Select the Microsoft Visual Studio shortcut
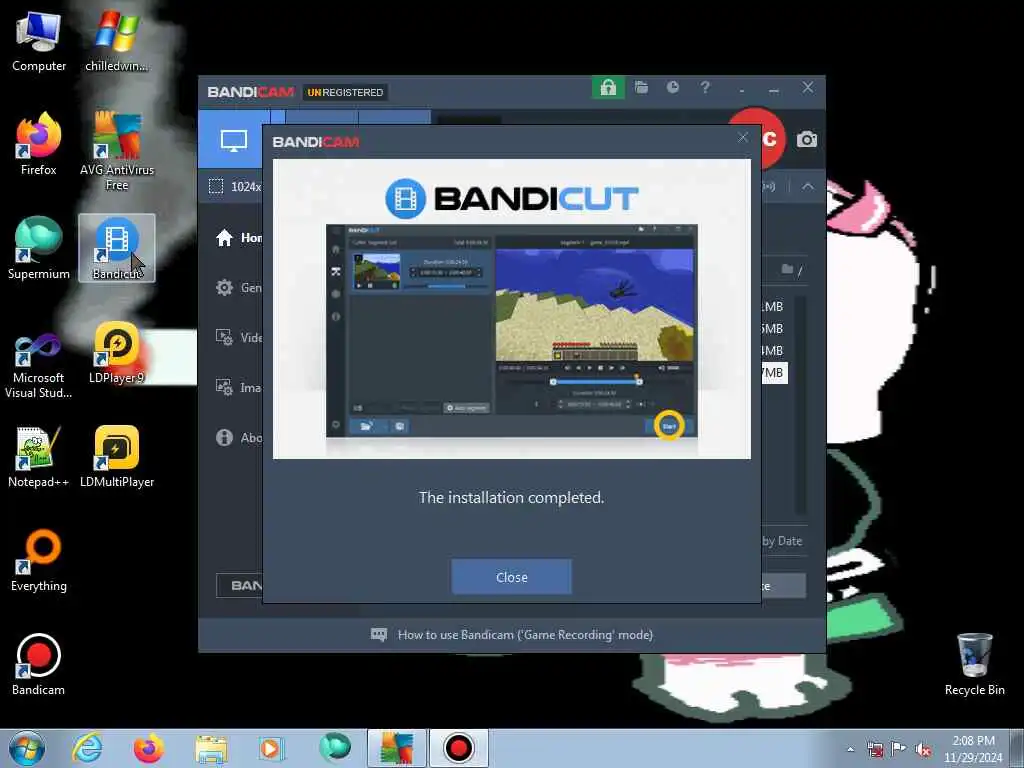The height and width of the screenshot is (768, 1024). (x=39, y=366)
